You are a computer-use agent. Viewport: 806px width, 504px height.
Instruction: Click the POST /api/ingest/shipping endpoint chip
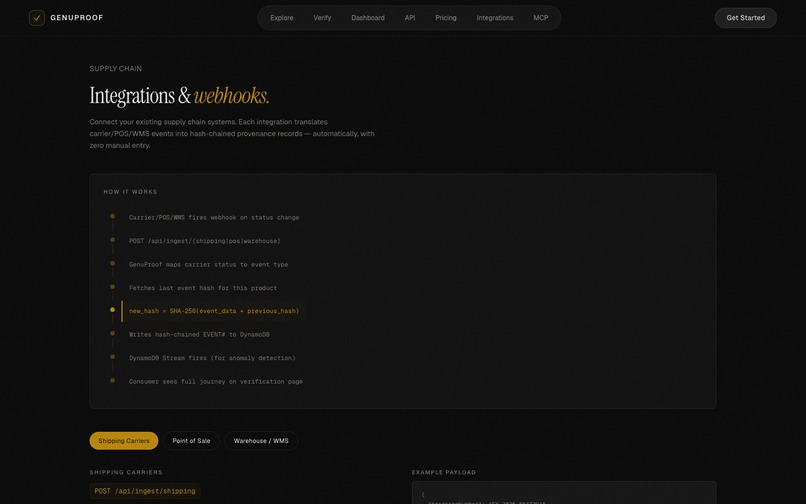(x=145, y=491)
